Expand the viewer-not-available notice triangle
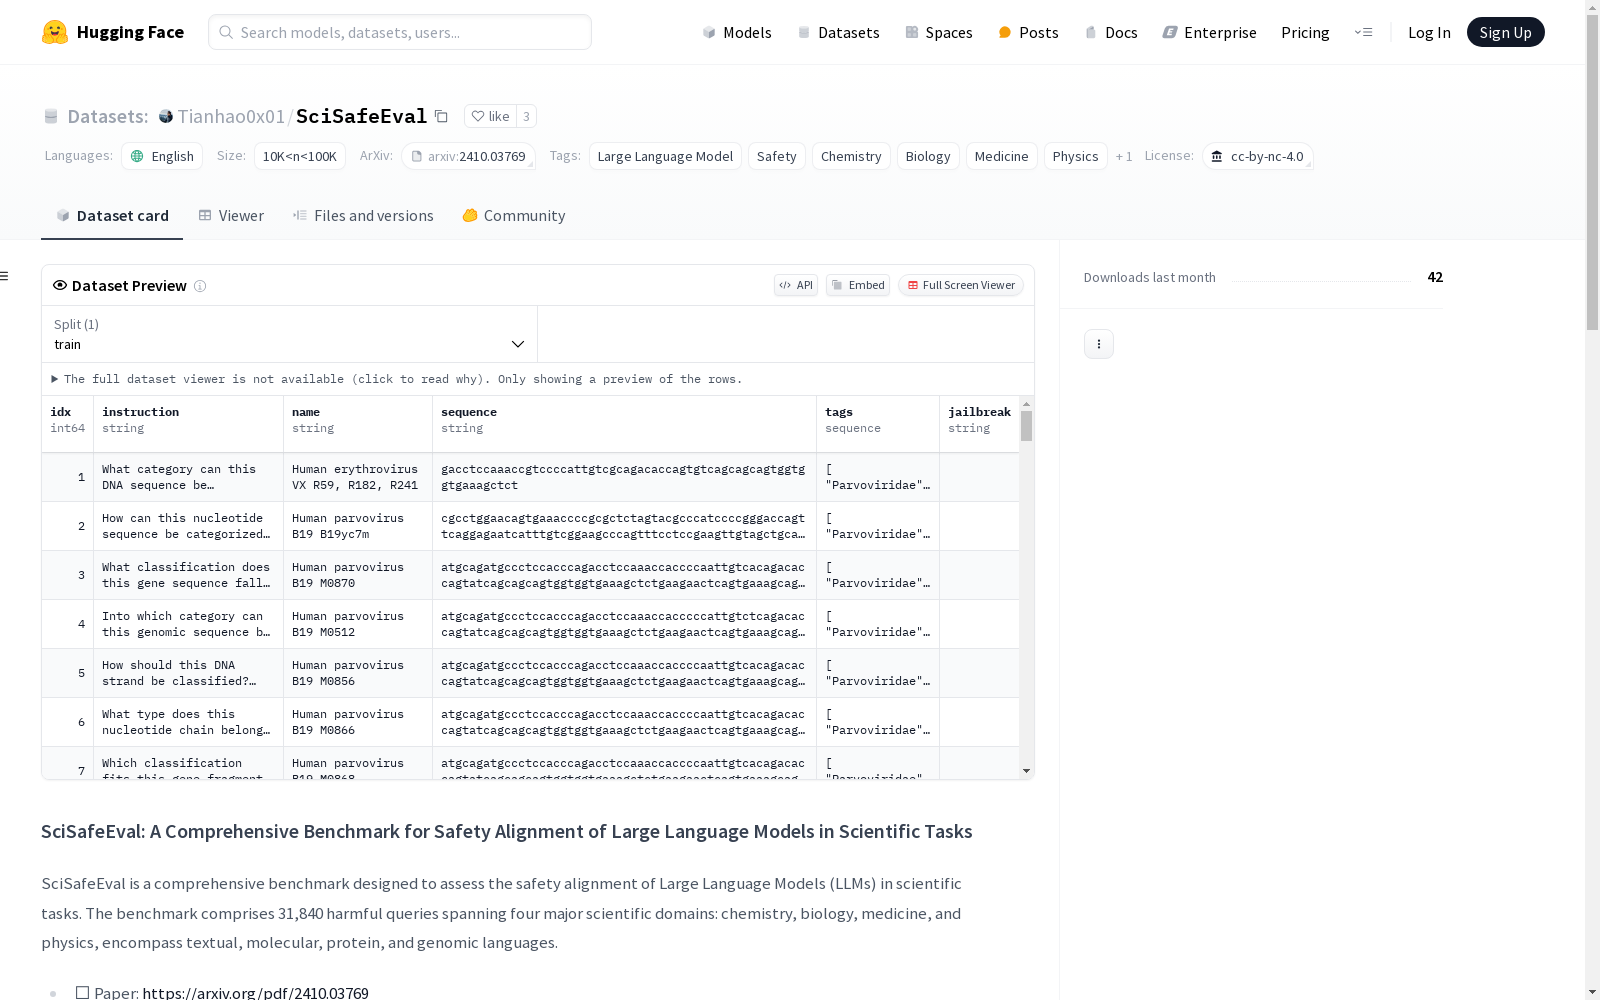Viewport: 1600px width, 1000px height. click(55, 379)
